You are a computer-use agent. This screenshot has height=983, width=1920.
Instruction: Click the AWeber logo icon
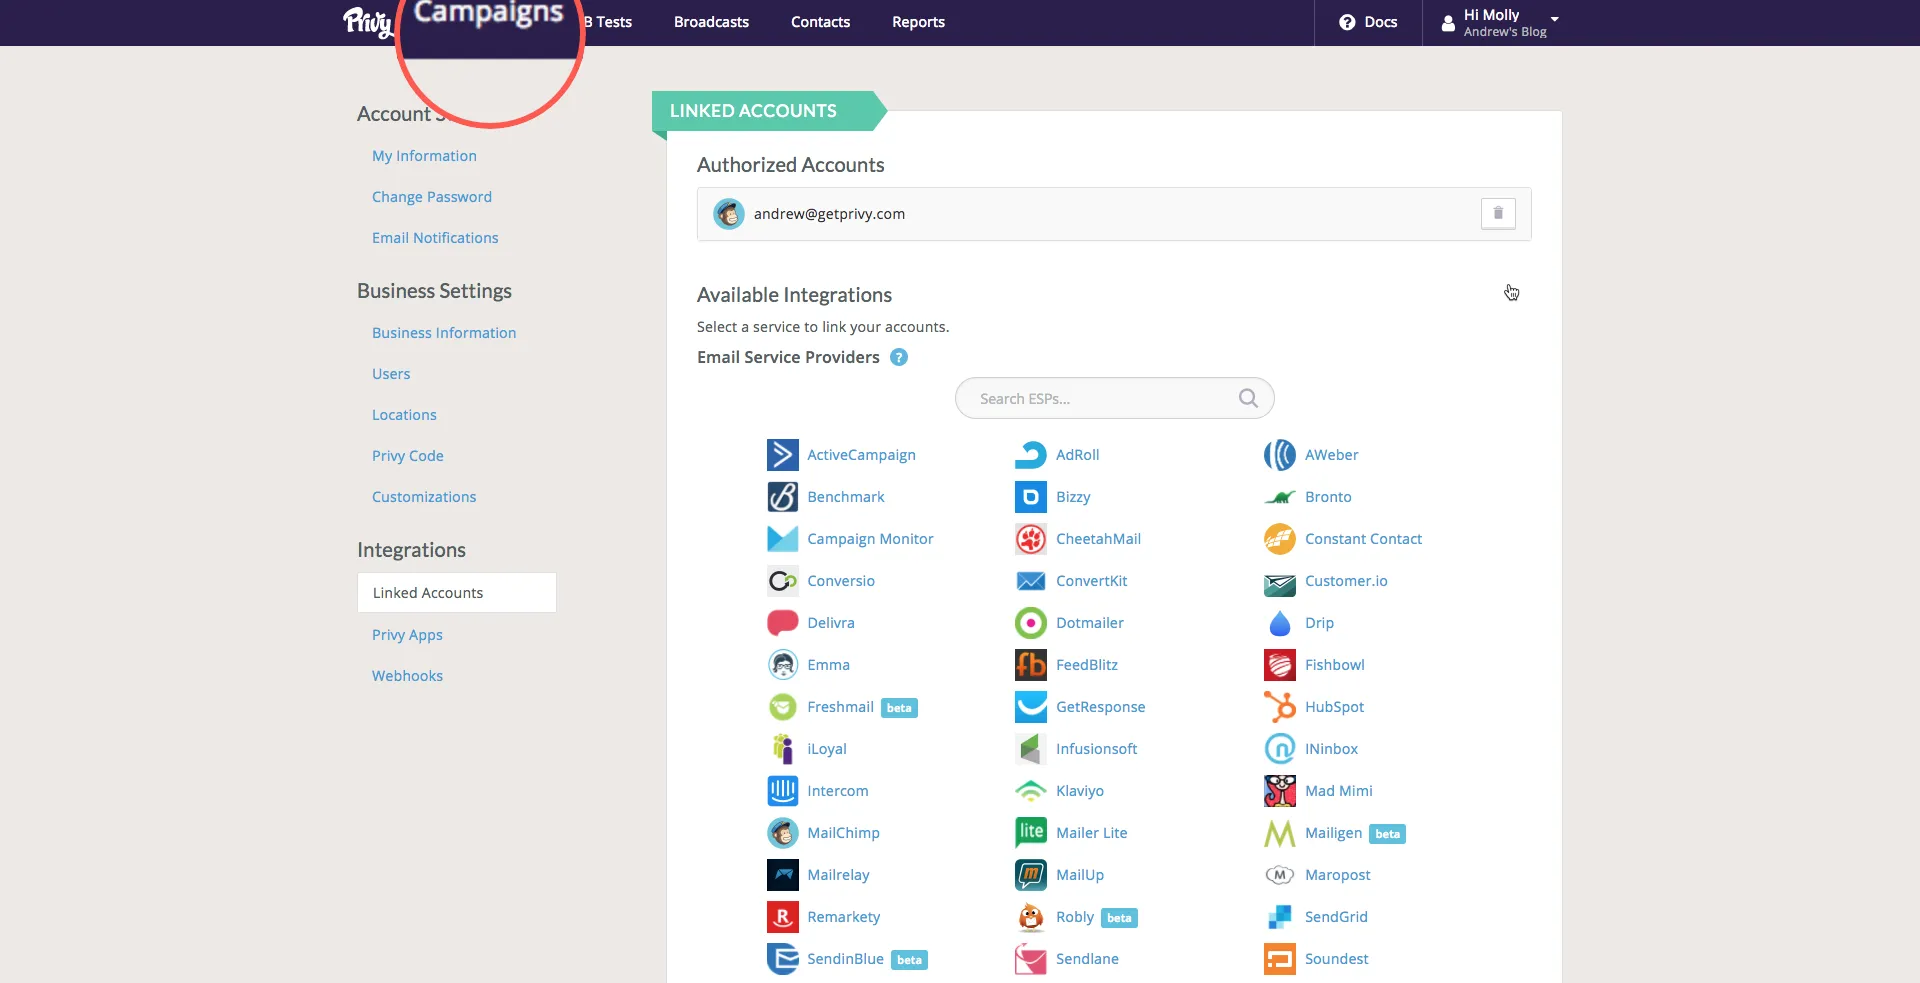[x=1280, y=455]
